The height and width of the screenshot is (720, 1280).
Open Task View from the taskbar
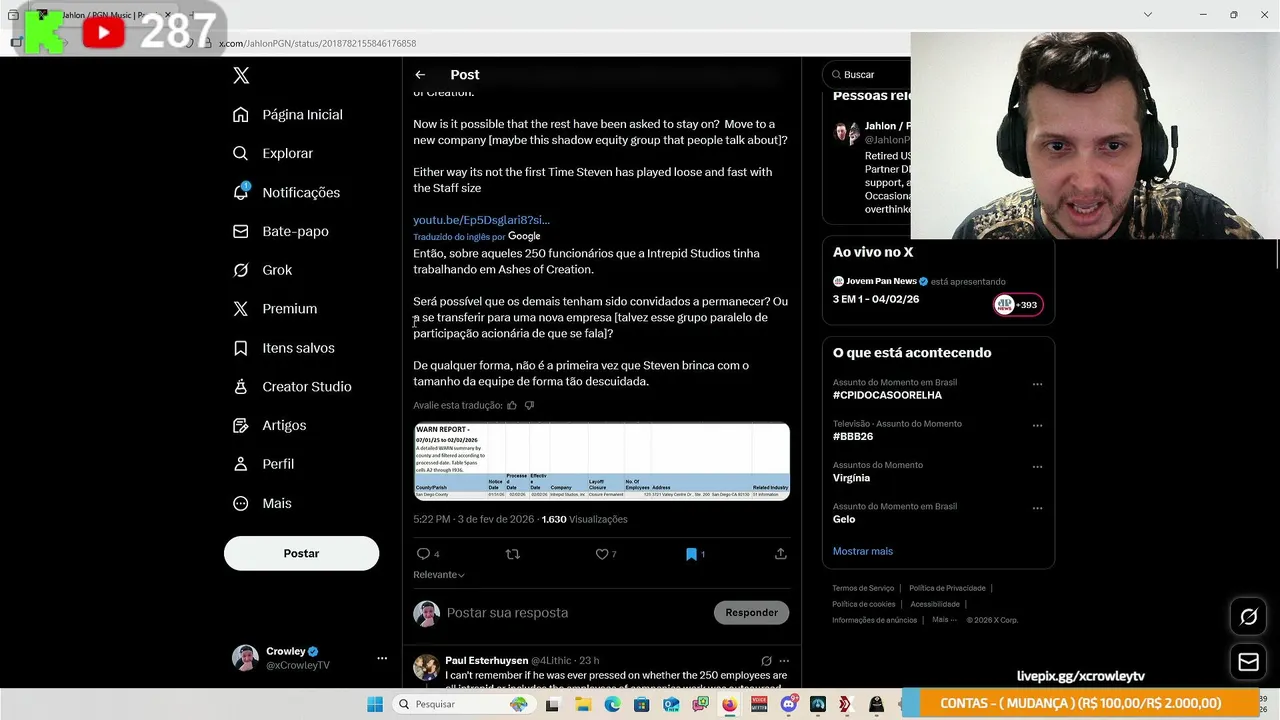(x=552, y=704)
